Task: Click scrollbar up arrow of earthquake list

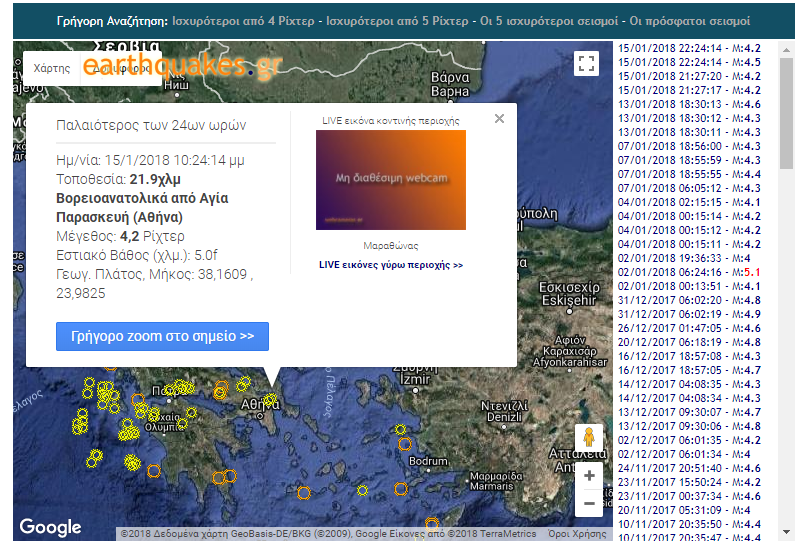Action: (786, 50)
